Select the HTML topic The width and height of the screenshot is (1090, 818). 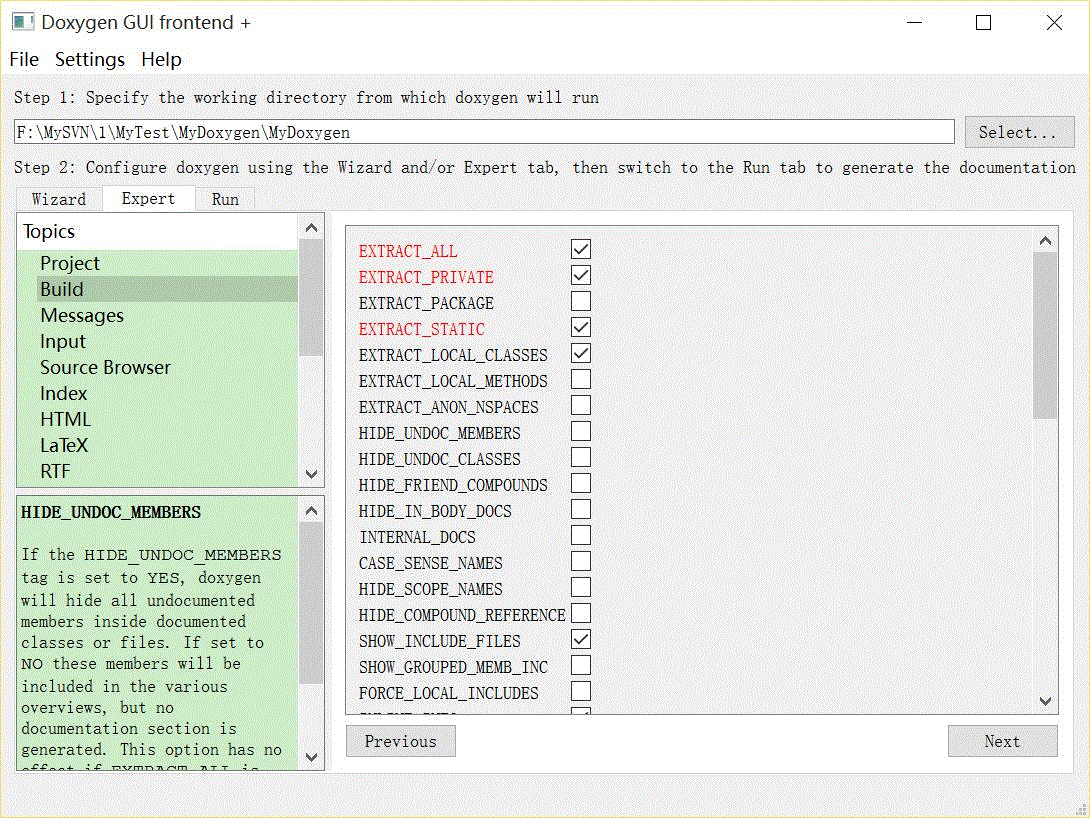pos(167,419)
